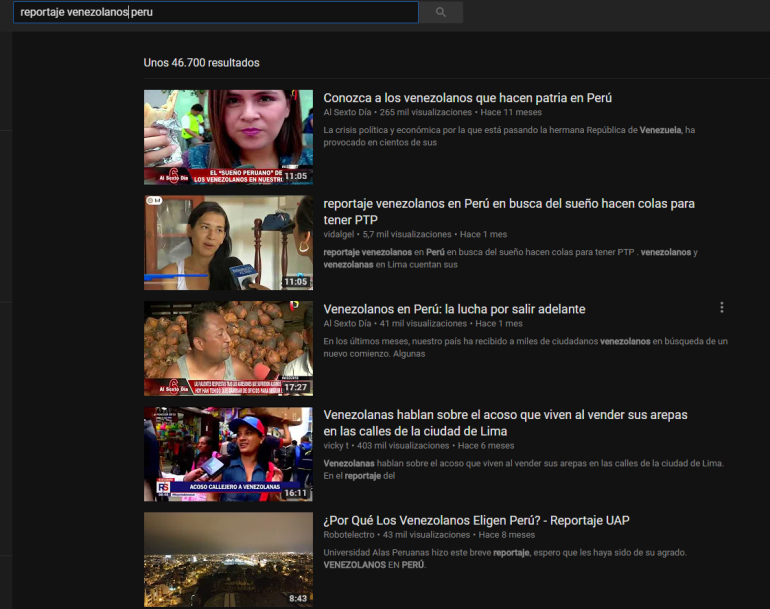Click title '¿Por Qué Los Venezolanos Eligen Perú?'

pos(476,520)
